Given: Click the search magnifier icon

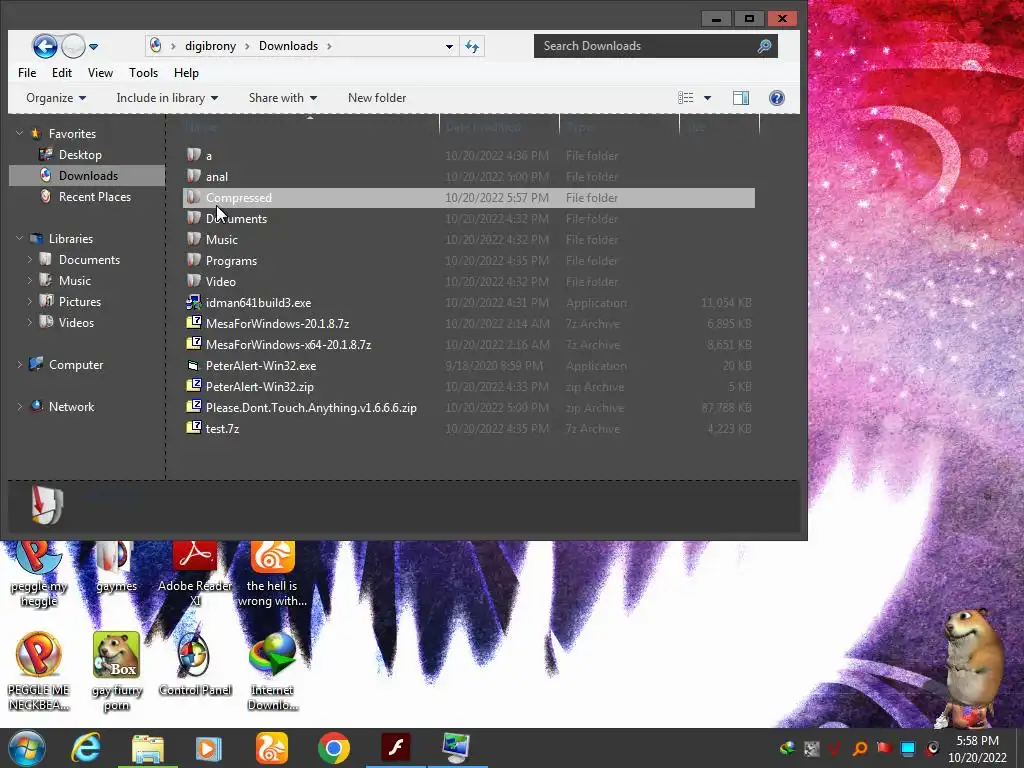Looking at the screenshot, I should tap(764, 46).
